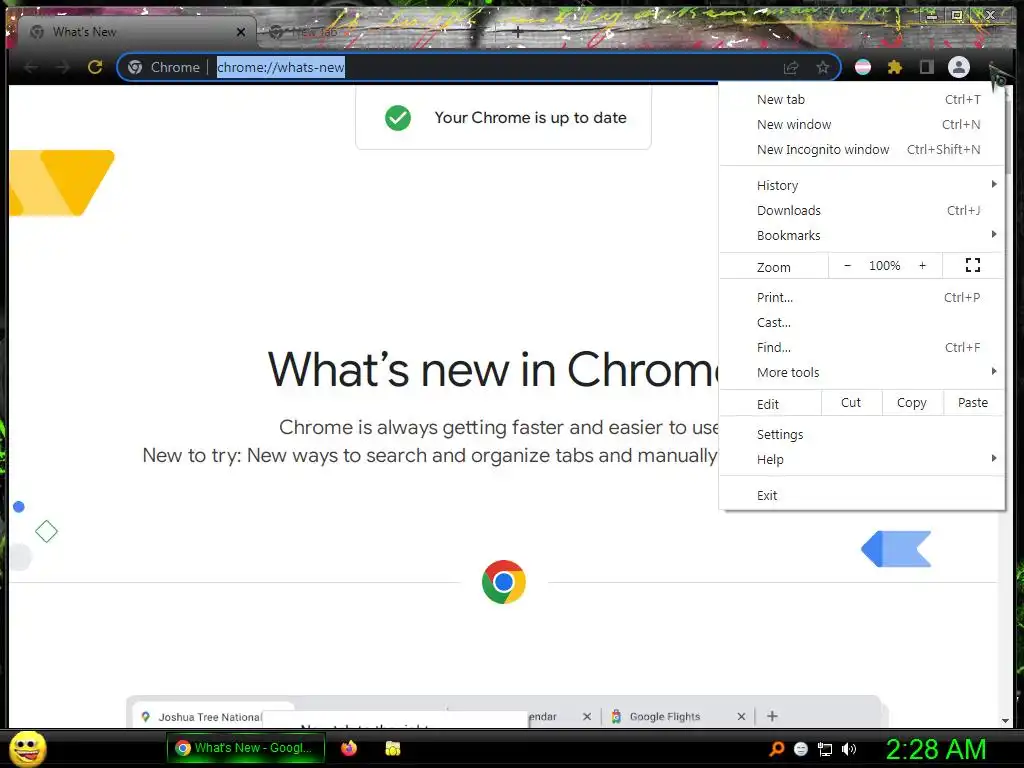The width and height of the screenshot is (1024, 768).
Task: Open the Extensions puzzle piece icon
Action: click(x=895, y=67)
